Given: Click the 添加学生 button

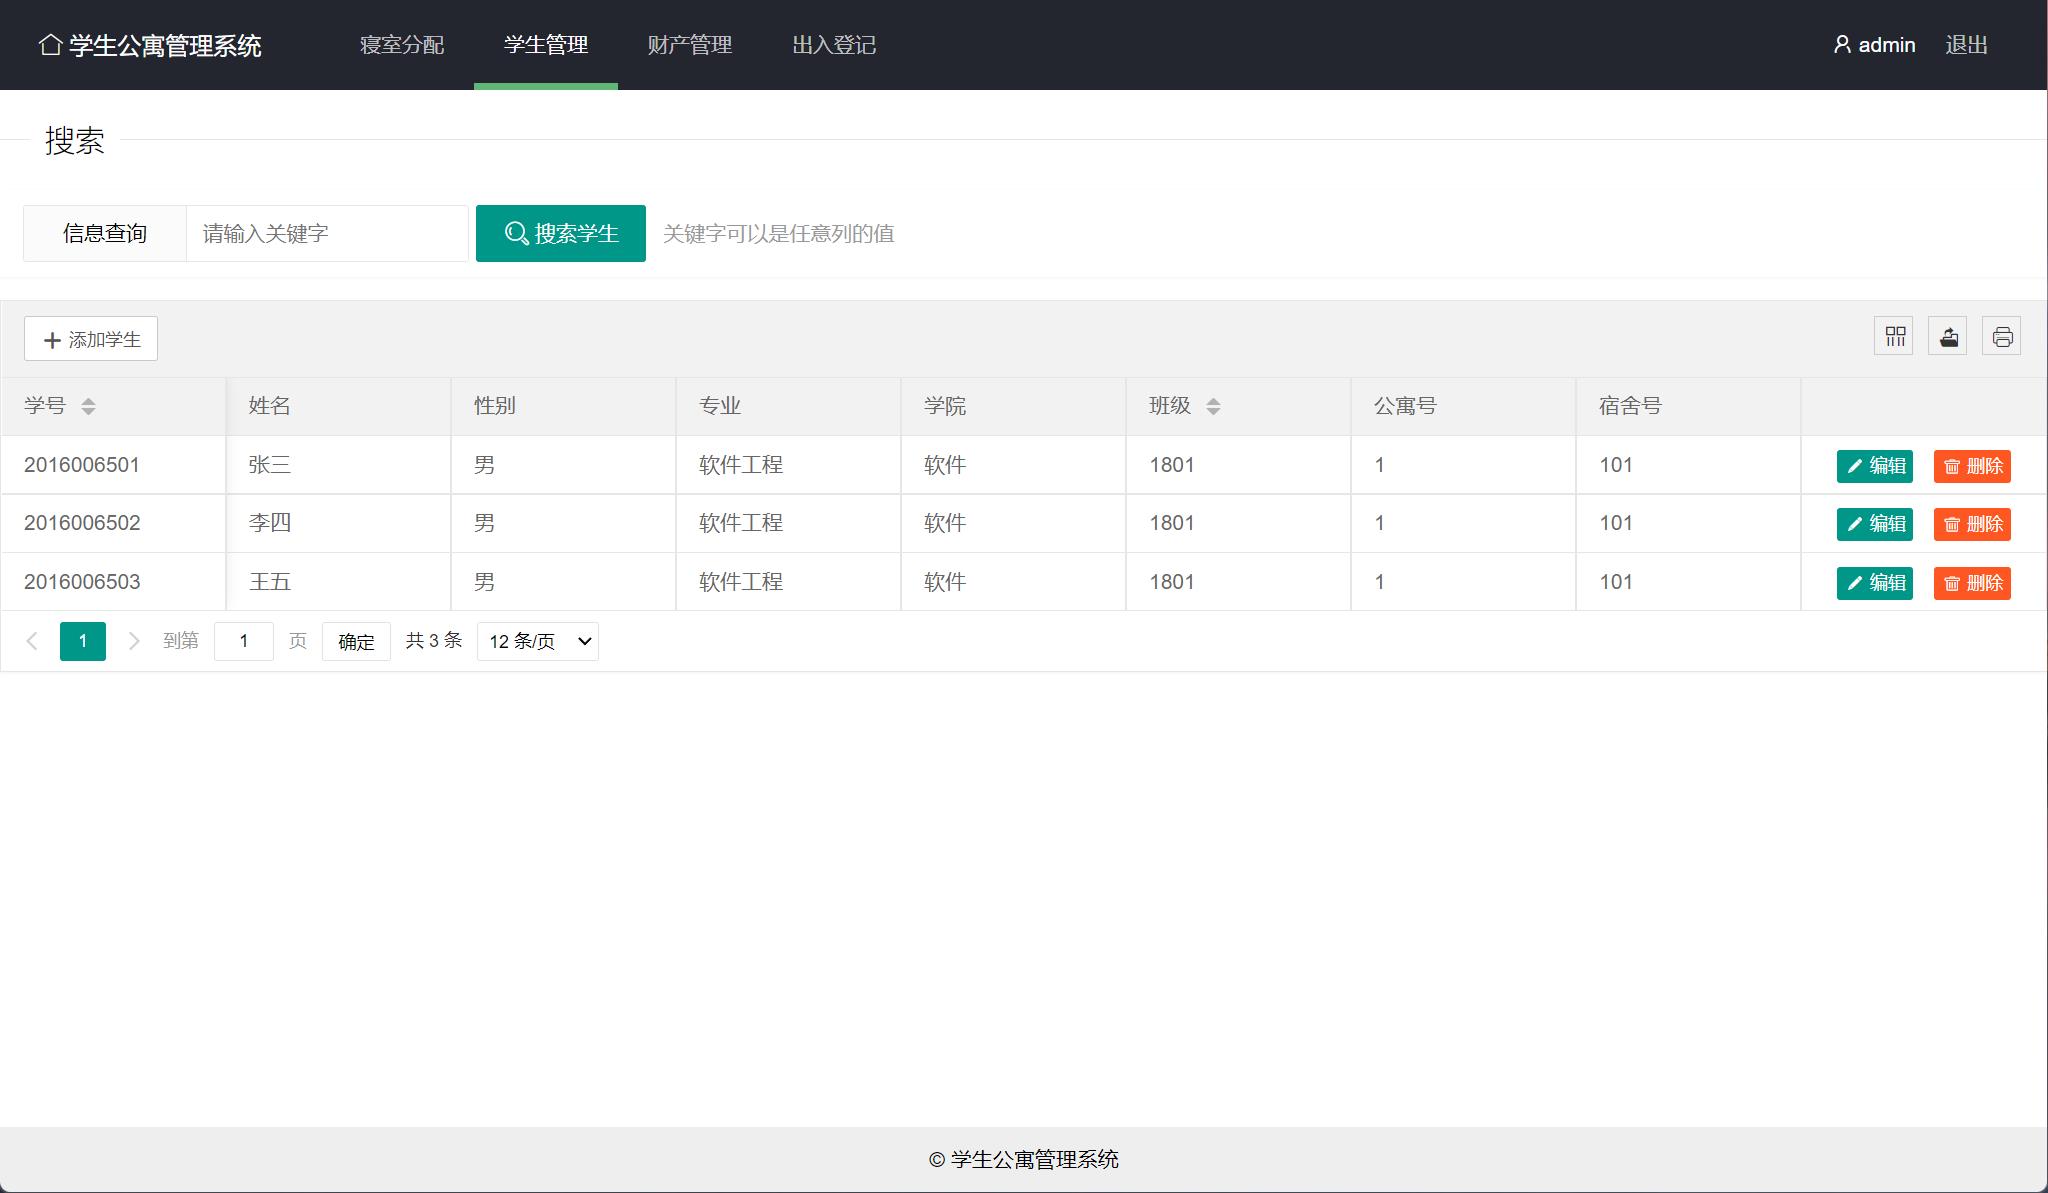Looking at the screenshot, I should (x=91, y=339).
